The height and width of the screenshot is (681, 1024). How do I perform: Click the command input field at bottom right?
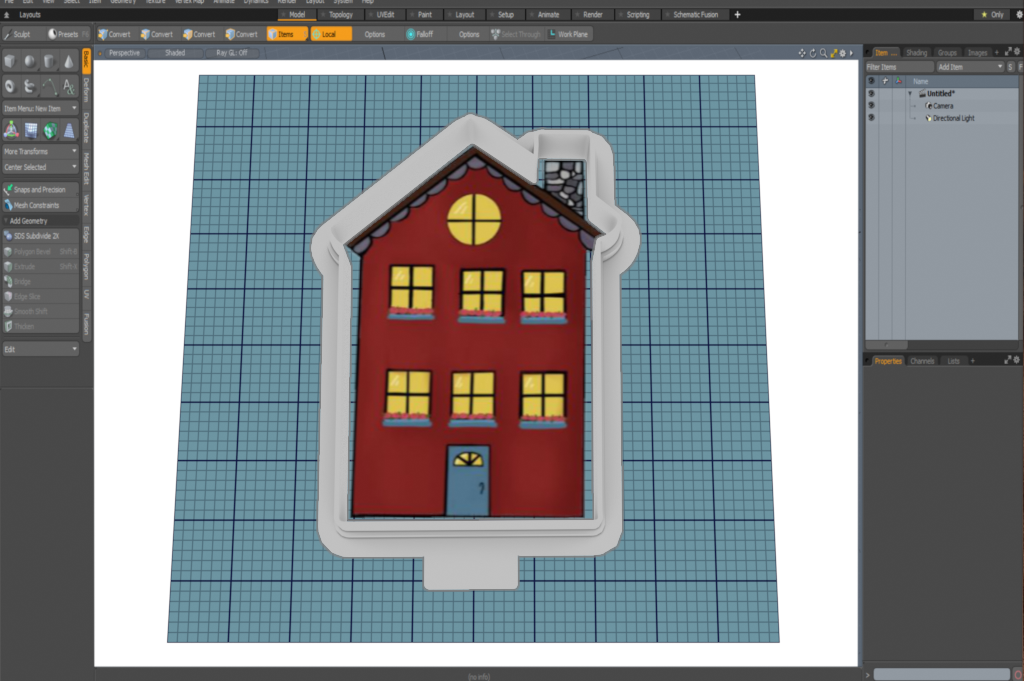tap(938, 674)
